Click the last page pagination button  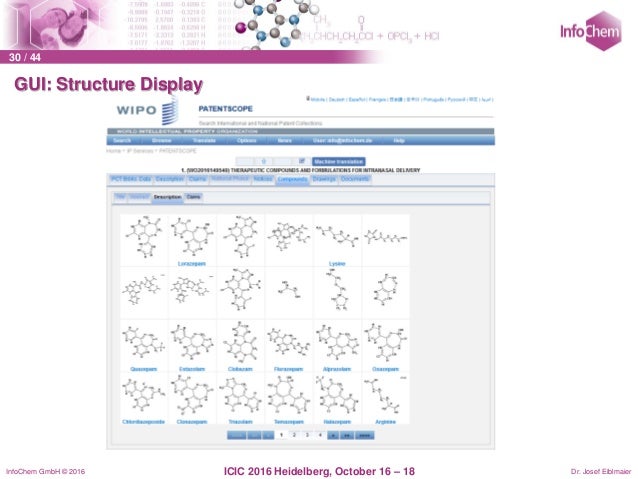[x=365, y=435]
